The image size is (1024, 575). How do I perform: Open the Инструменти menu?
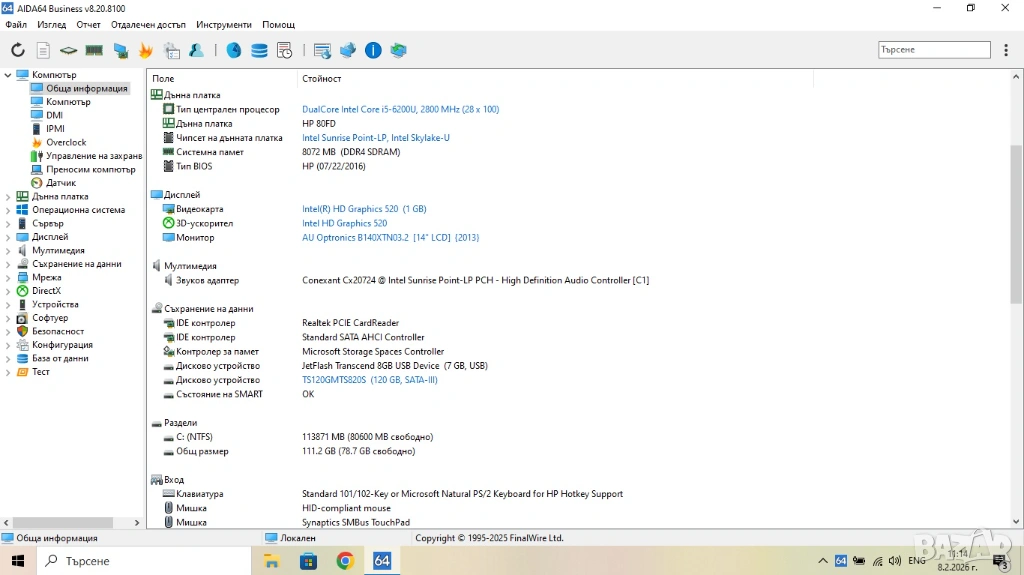tap(224, 24)
